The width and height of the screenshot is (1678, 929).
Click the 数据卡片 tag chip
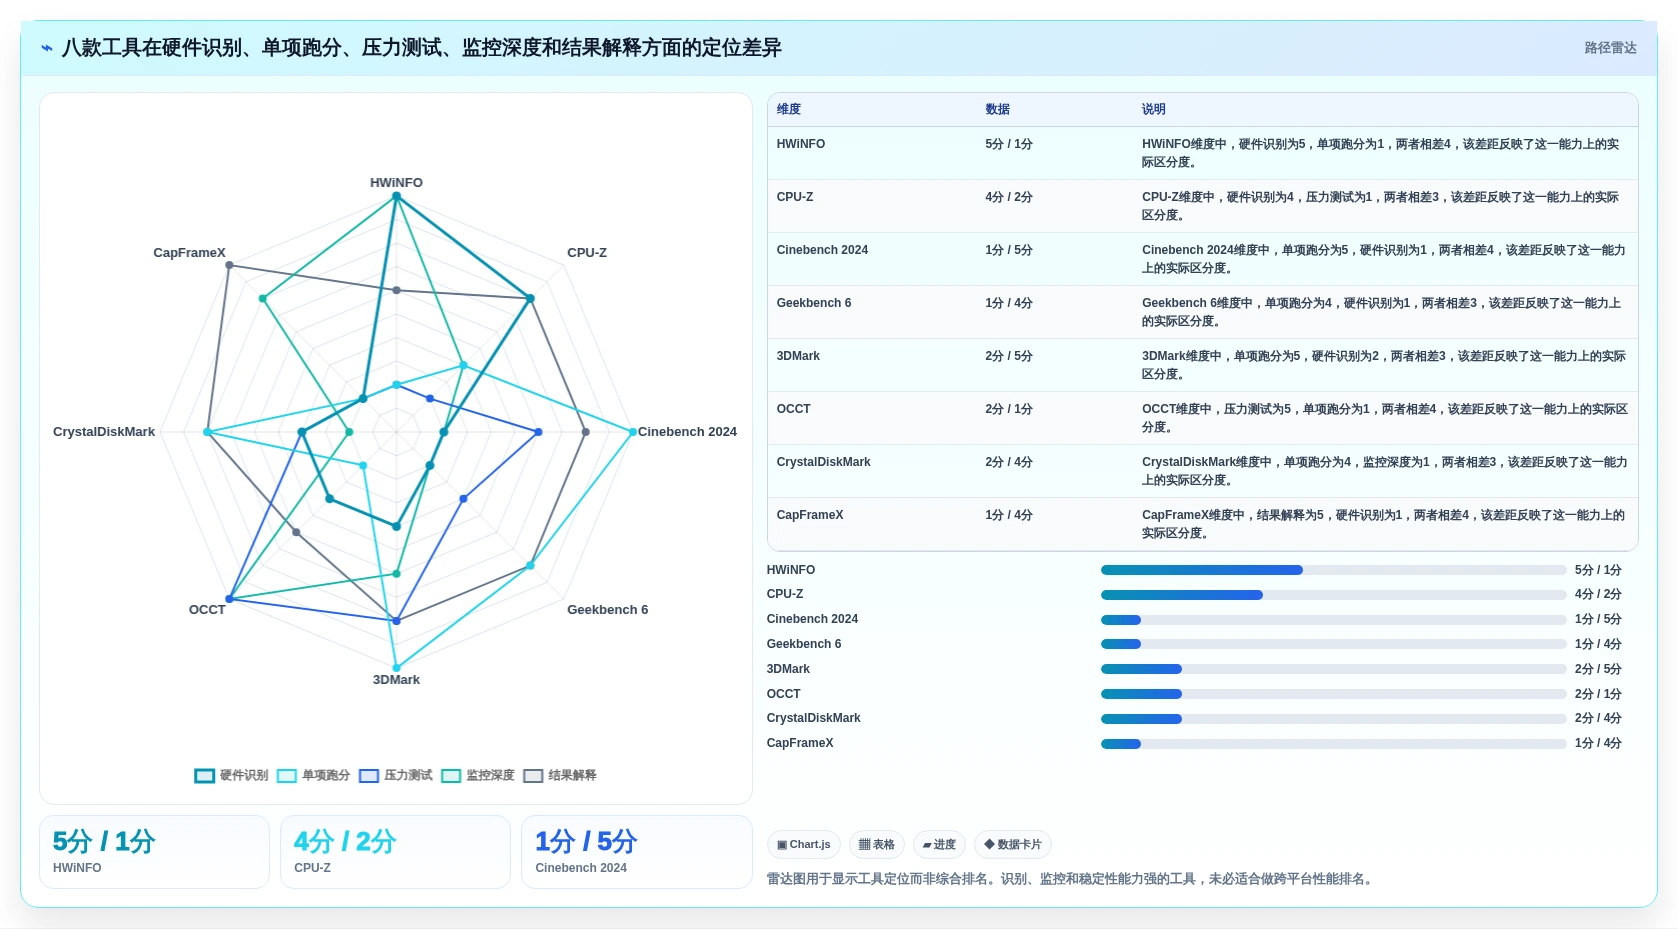(1013, 845)
